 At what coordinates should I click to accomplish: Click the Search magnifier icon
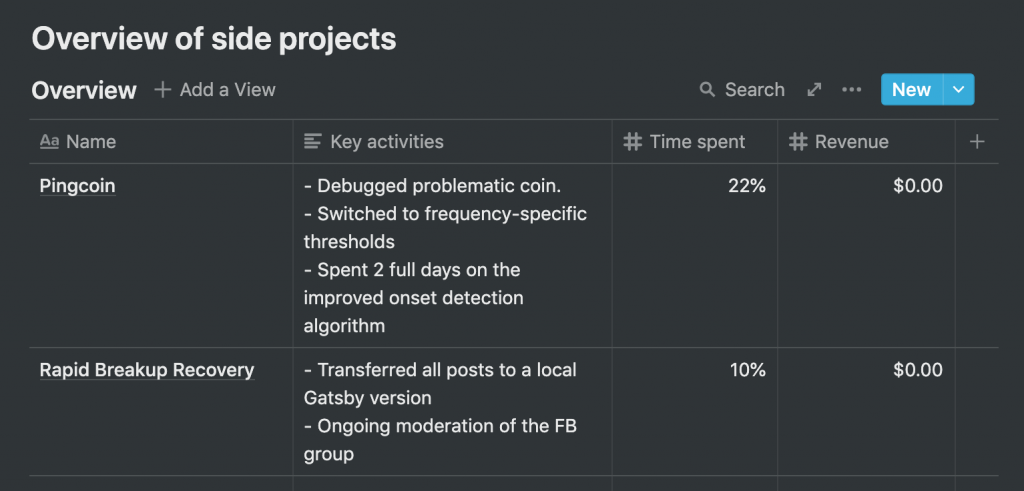tap(707, 90)
